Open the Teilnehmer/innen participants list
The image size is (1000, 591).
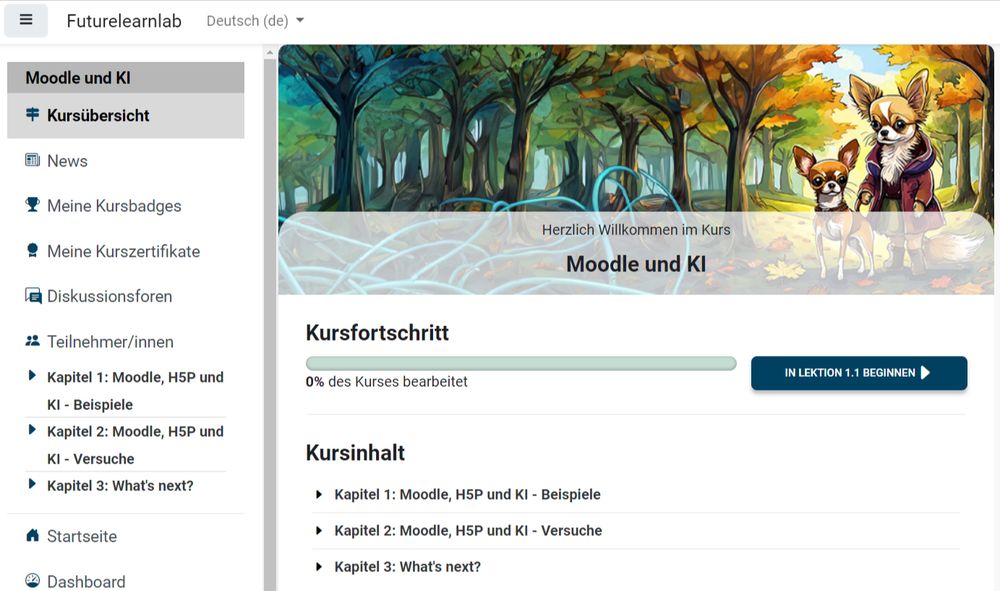(x=110, y=342)
